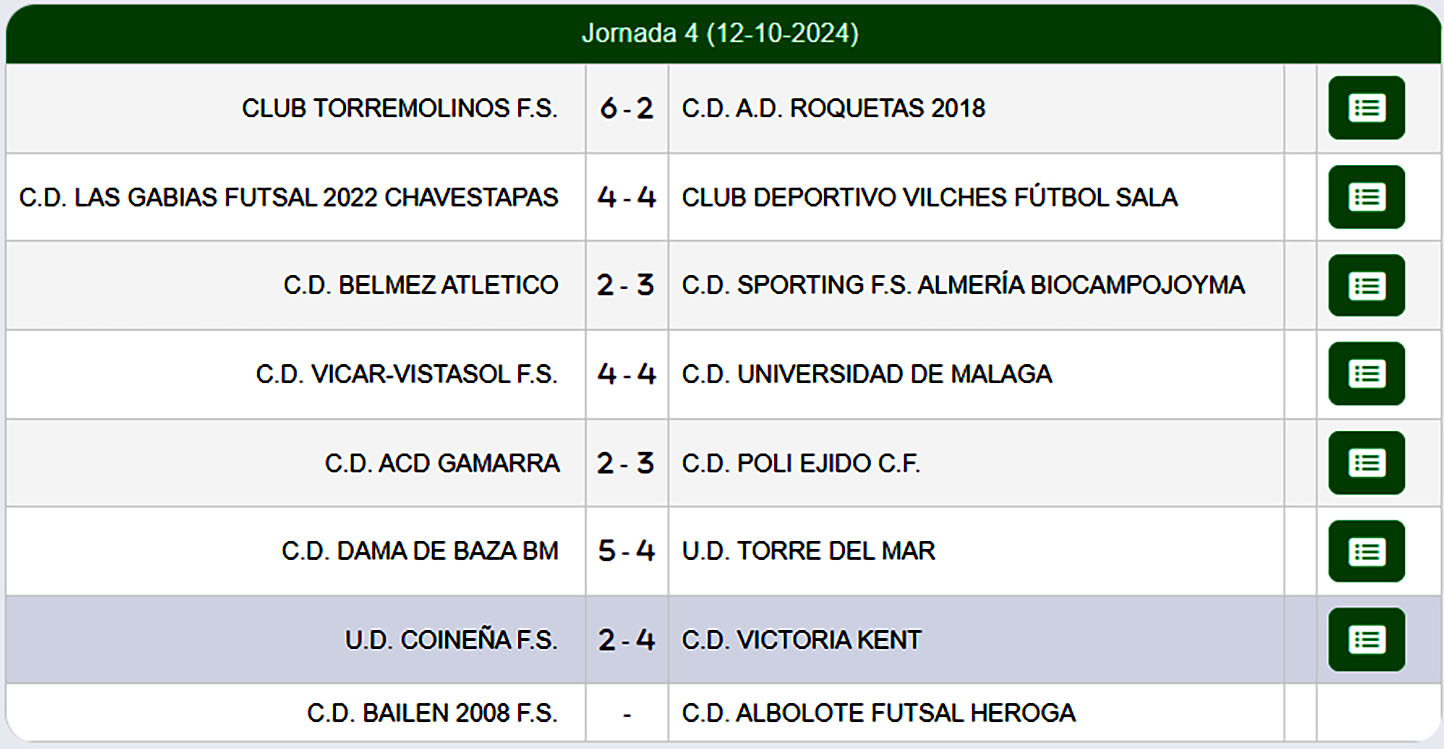Select team CLUB TORREMOLINOS F.S.

click(399, 108)
